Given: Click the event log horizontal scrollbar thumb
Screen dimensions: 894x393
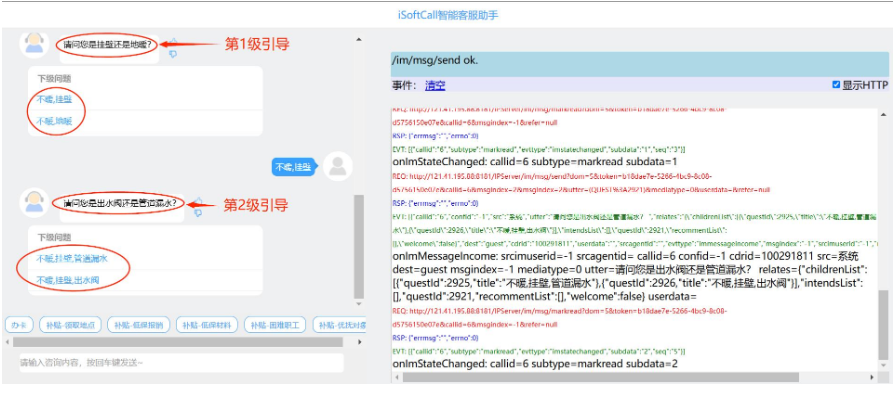Looking at the screenshot, I should point(601,378).
